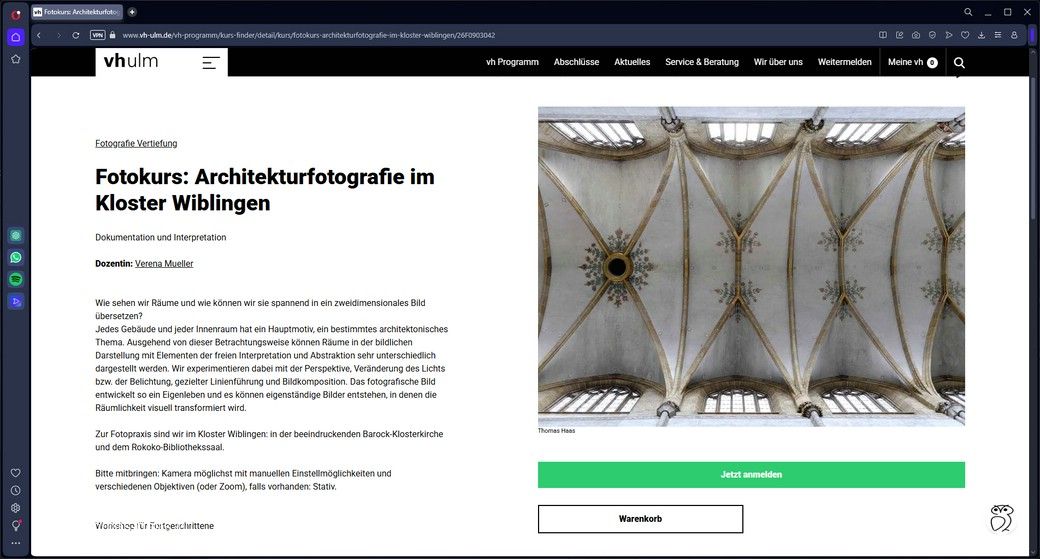The width and height of the screenshot is (1040, 559).
Task: Open the browser profile account icon
Action: [x=1014, y=35]
